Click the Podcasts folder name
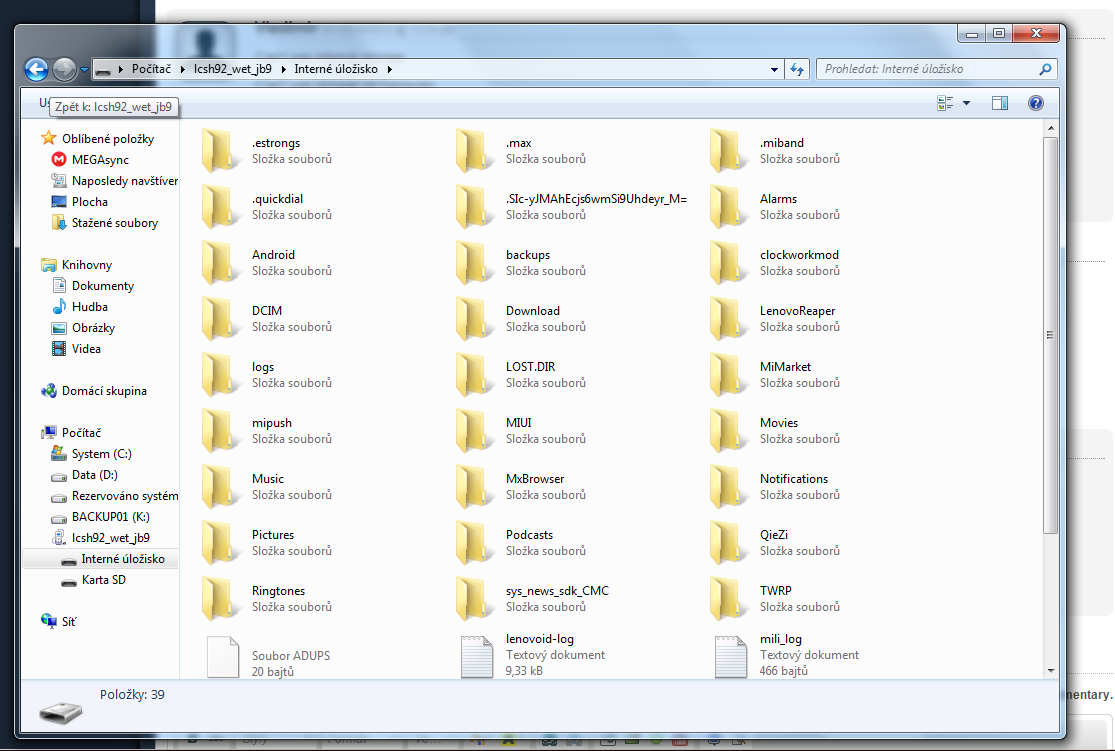The width and height of the screenshot is (1115, 751). coord(529,535)
